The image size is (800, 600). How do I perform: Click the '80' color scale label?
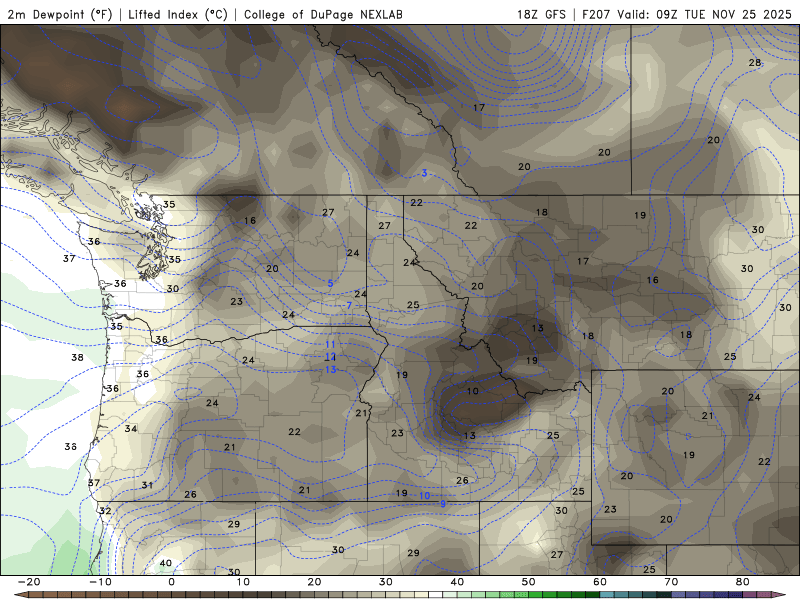click(x=742, y=582)
